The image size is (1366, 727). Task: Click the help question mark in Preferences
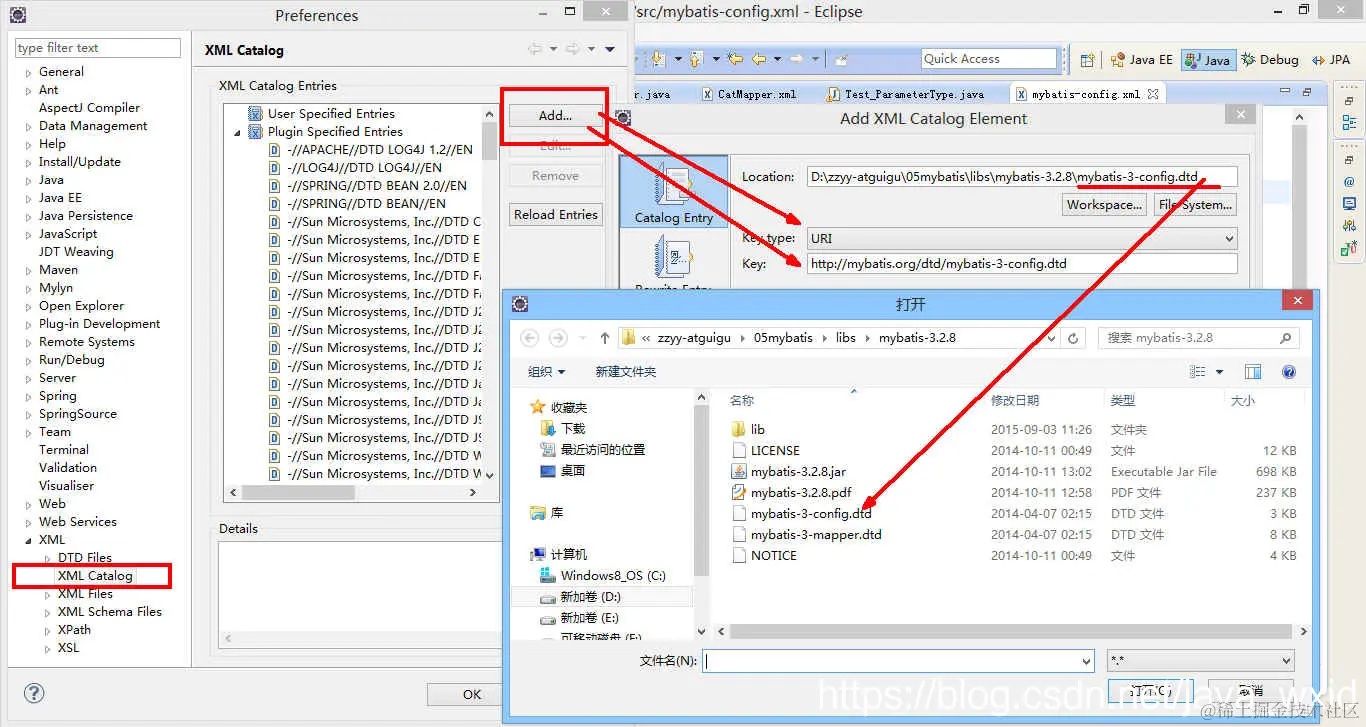tap(34, 693)
